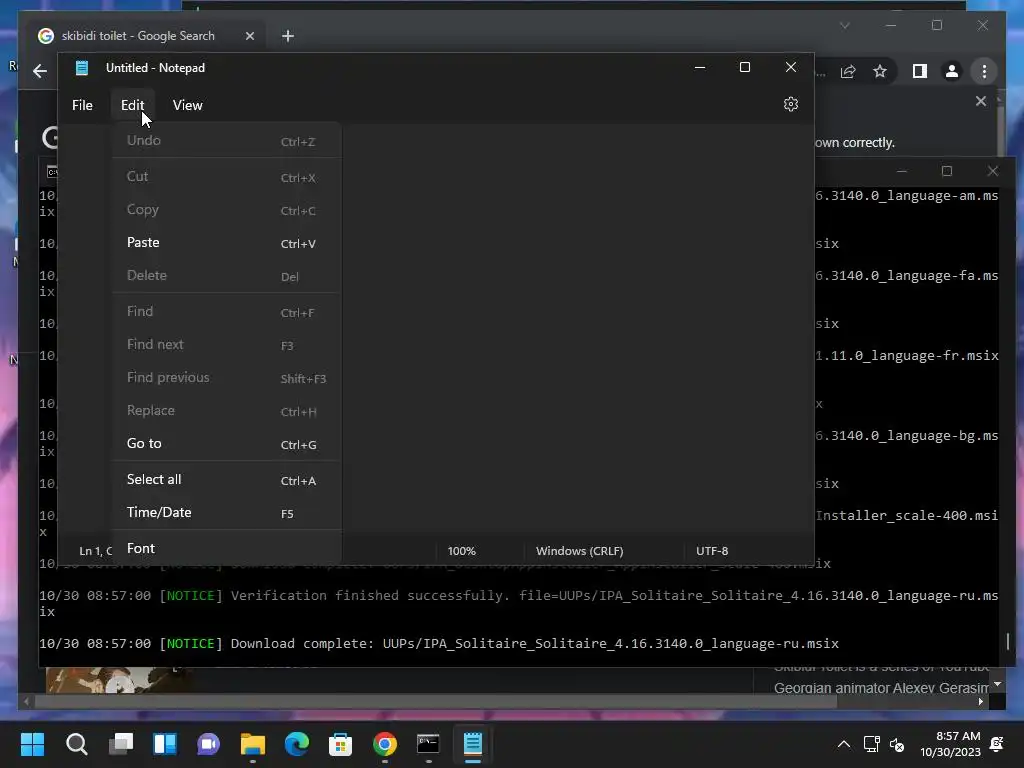Viewport: 1024px width, 768px height.
Task: Click Find next in Edit menu
Action: click(227, 345)
